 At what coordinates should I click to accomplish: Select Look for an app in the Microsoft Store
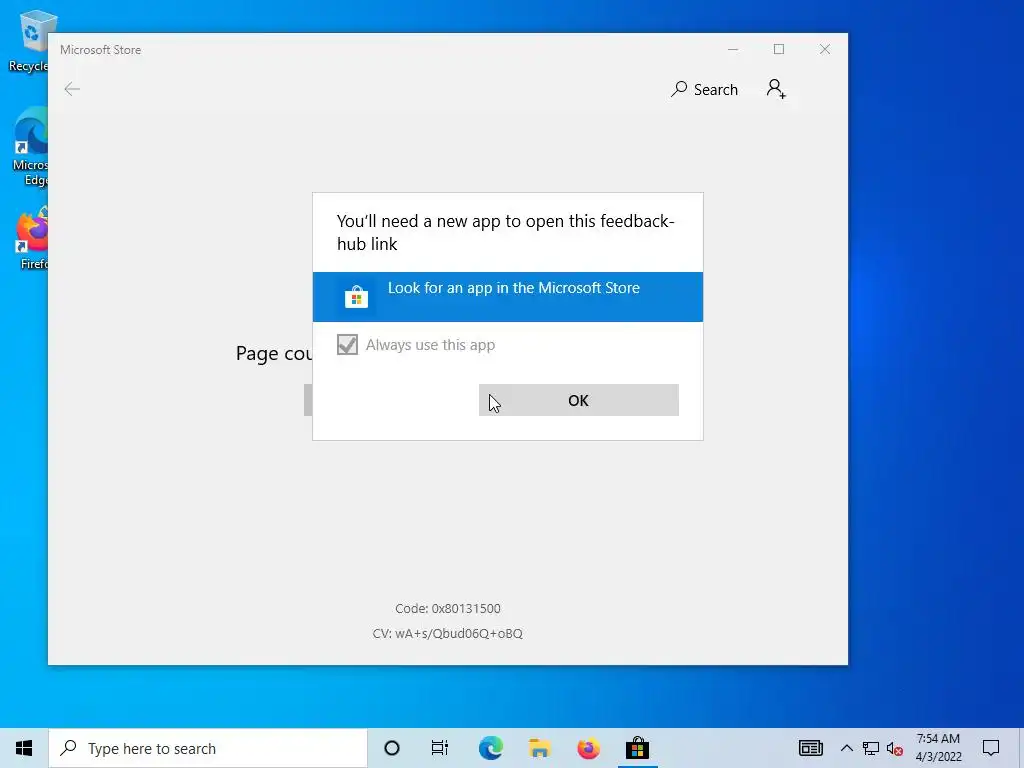coord(507,296)
